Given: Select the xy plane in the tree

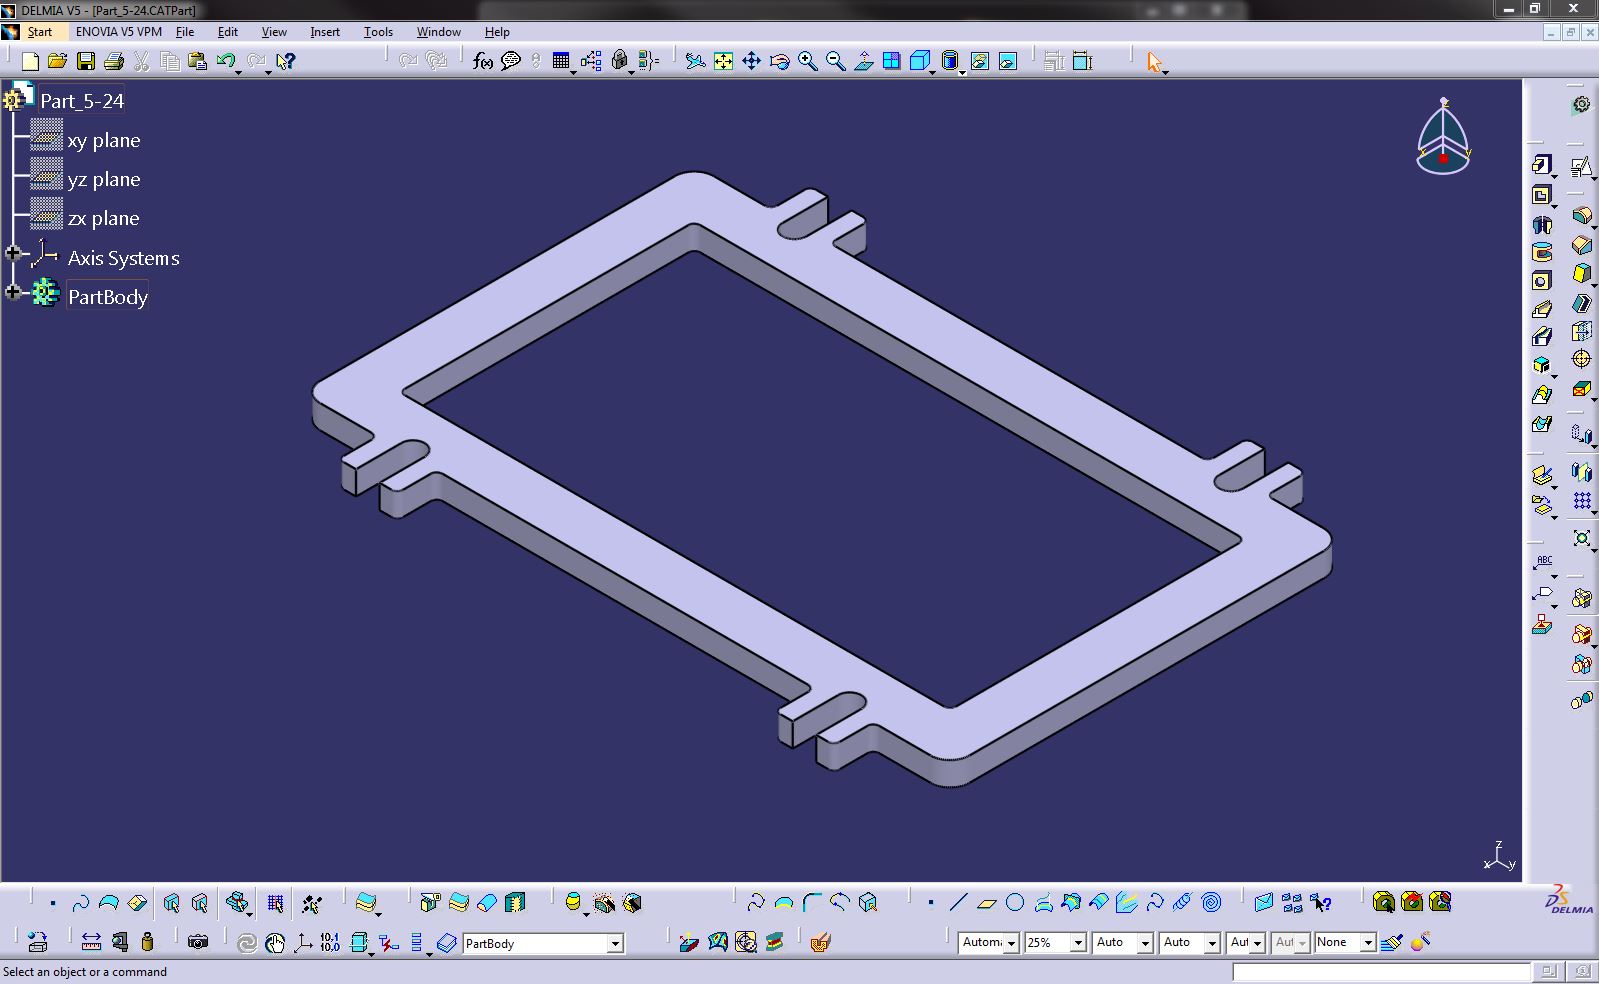Looking at the screenshot, I should (104, 141).
